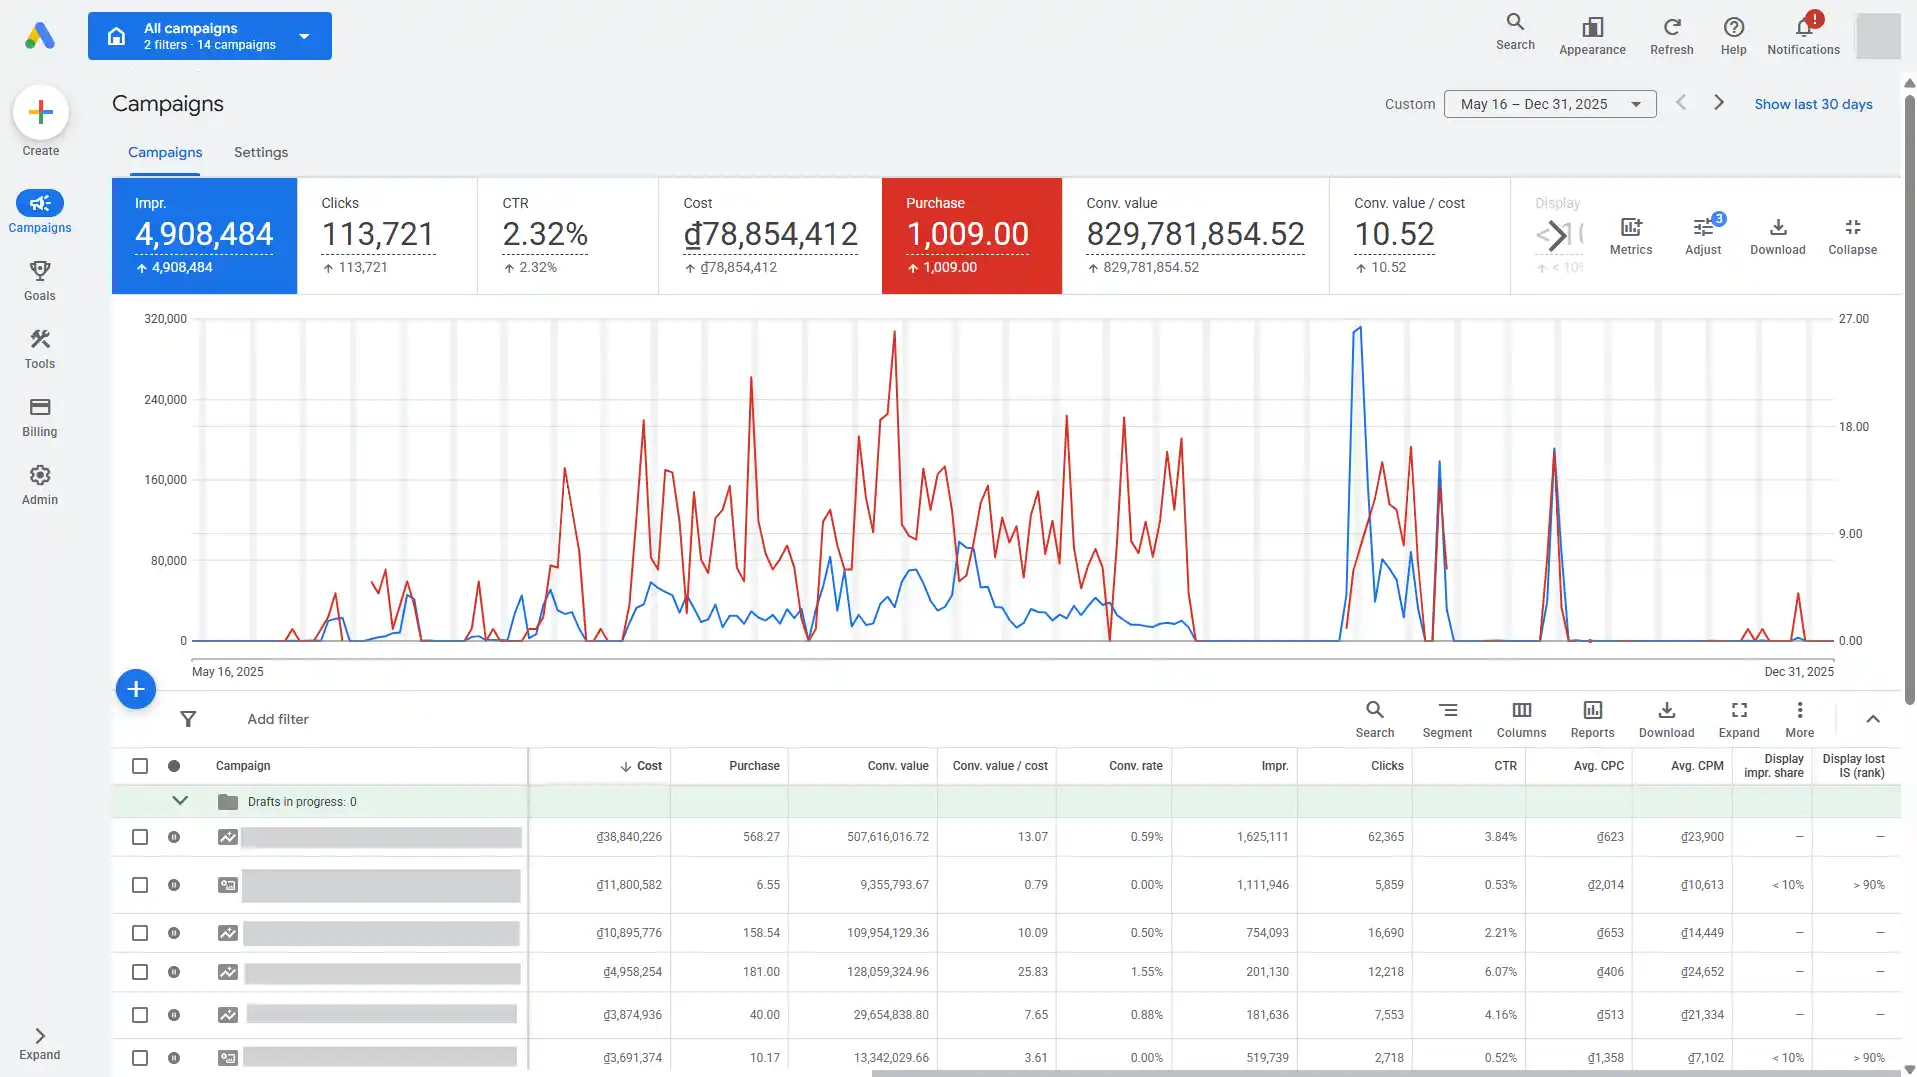Collapse the Drafts in progress row

180,801
